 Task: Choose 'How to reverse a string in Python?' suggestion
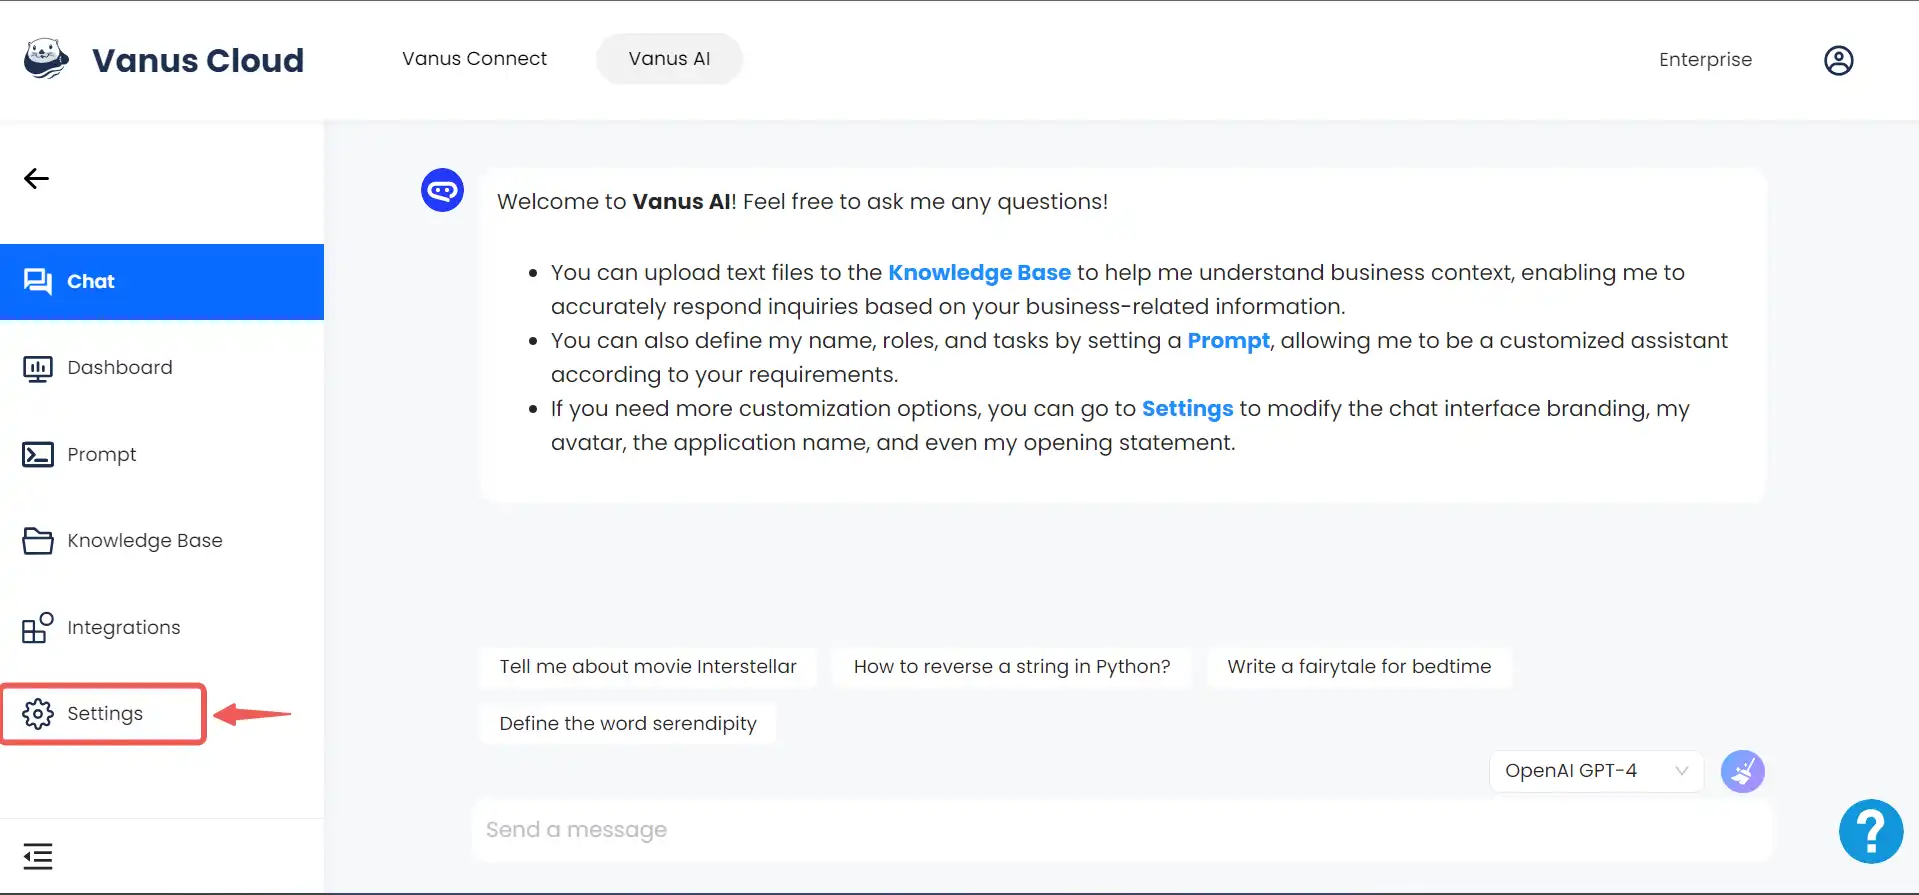point(1012,667)
